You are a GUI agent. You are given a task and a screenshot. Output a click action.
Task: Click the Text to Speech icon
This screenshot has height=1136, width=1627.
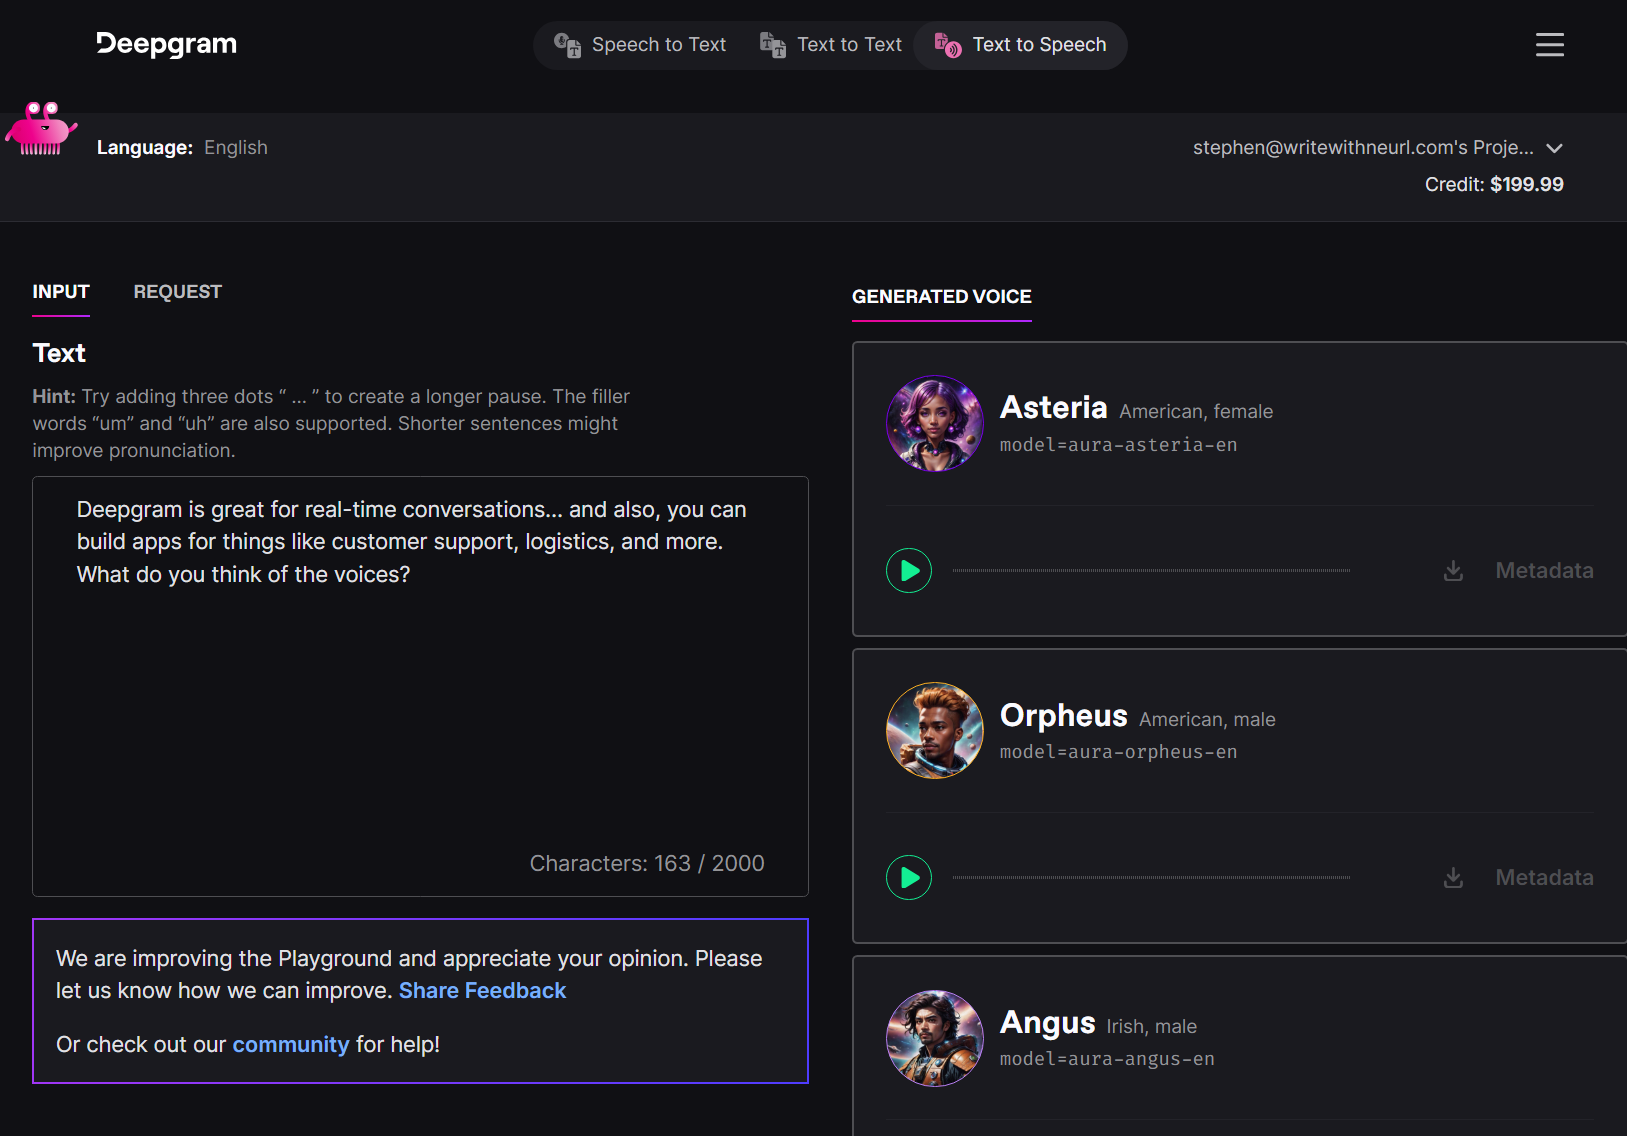tap(948, 45)
